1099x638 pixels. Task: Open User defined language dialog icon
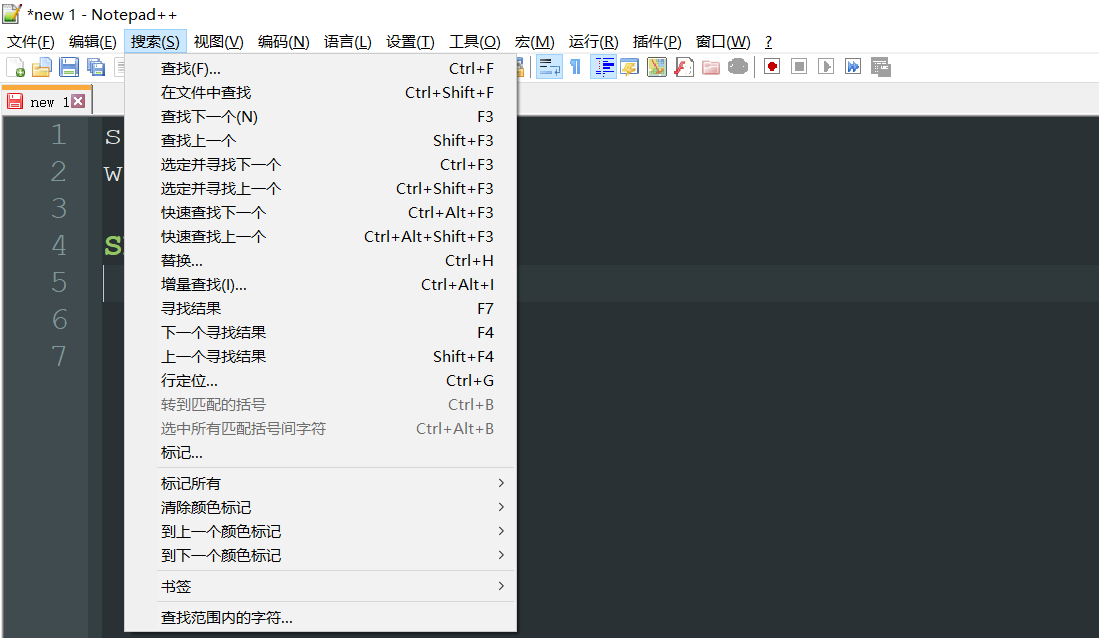pyautogui.click(x=629, y=67)
